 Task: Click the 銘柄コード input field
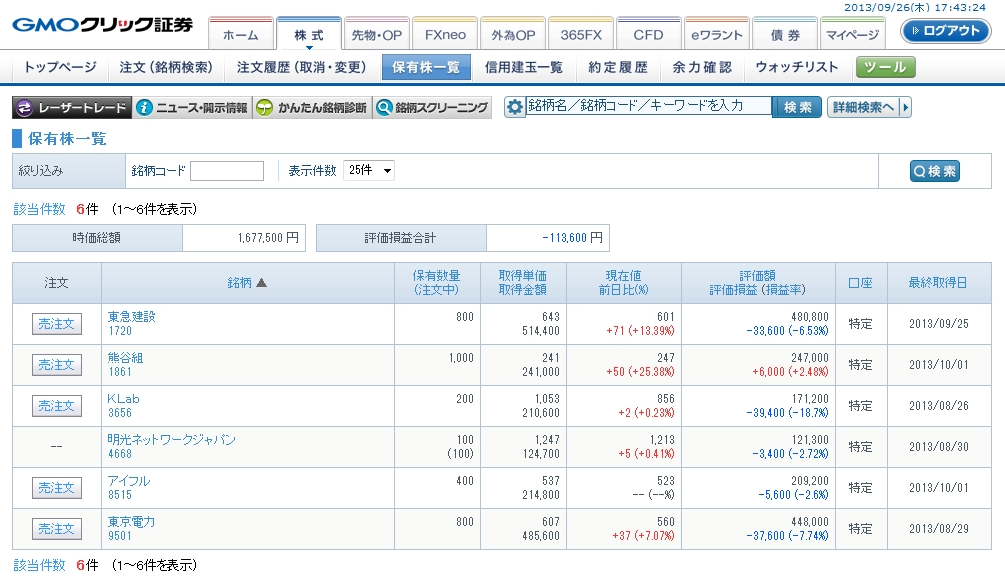(227, 171)
